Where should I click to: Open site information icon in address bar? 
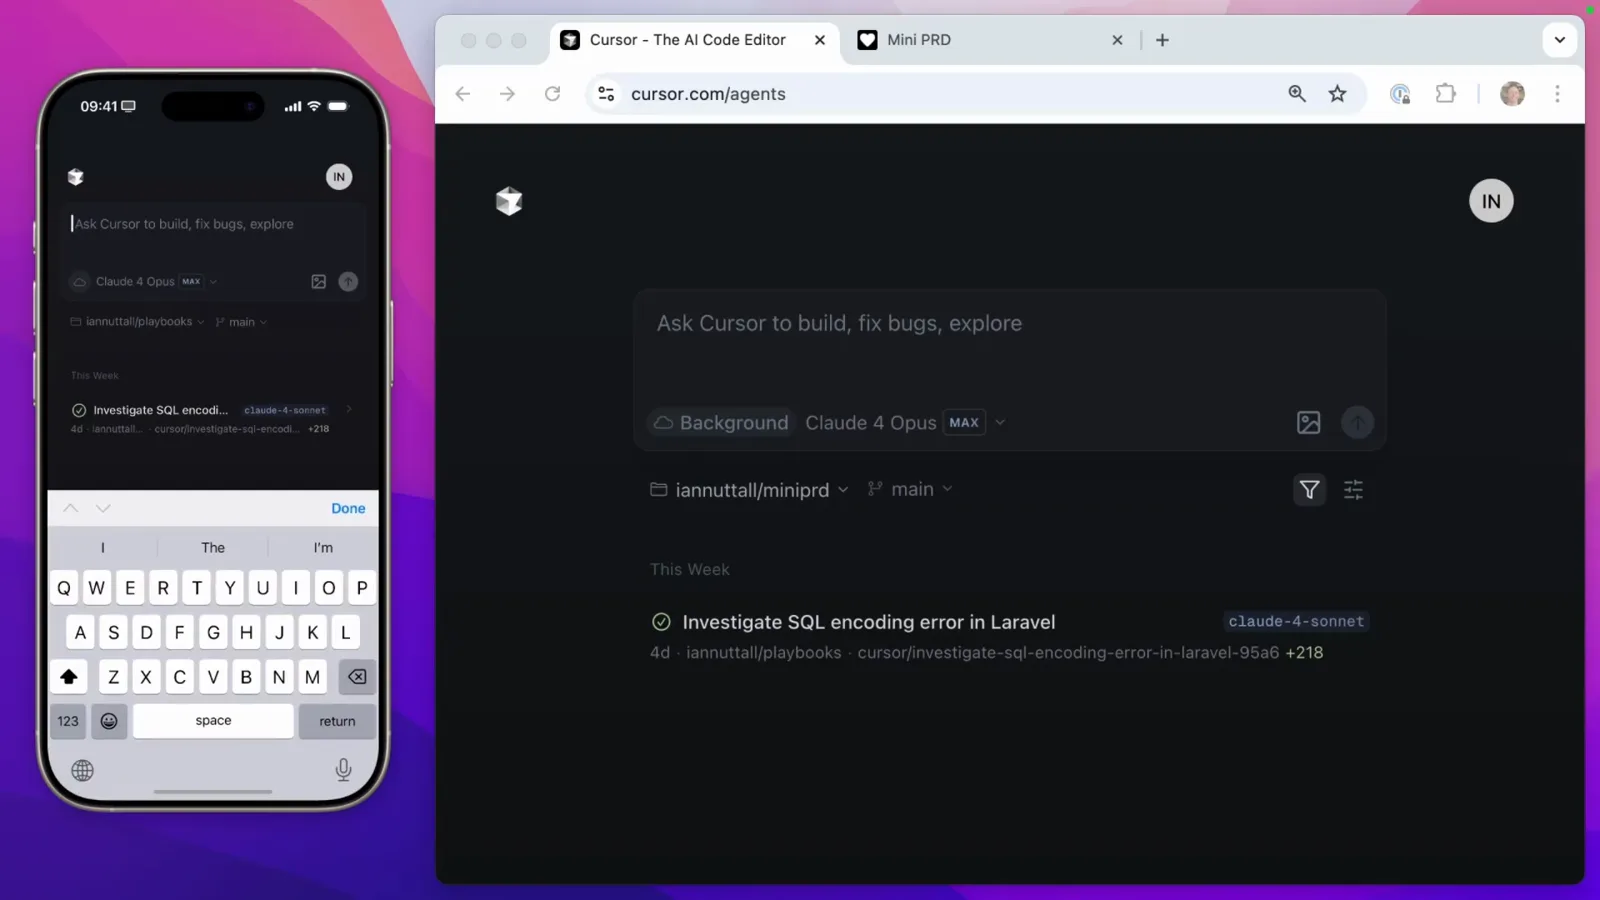tap(606, 94)
